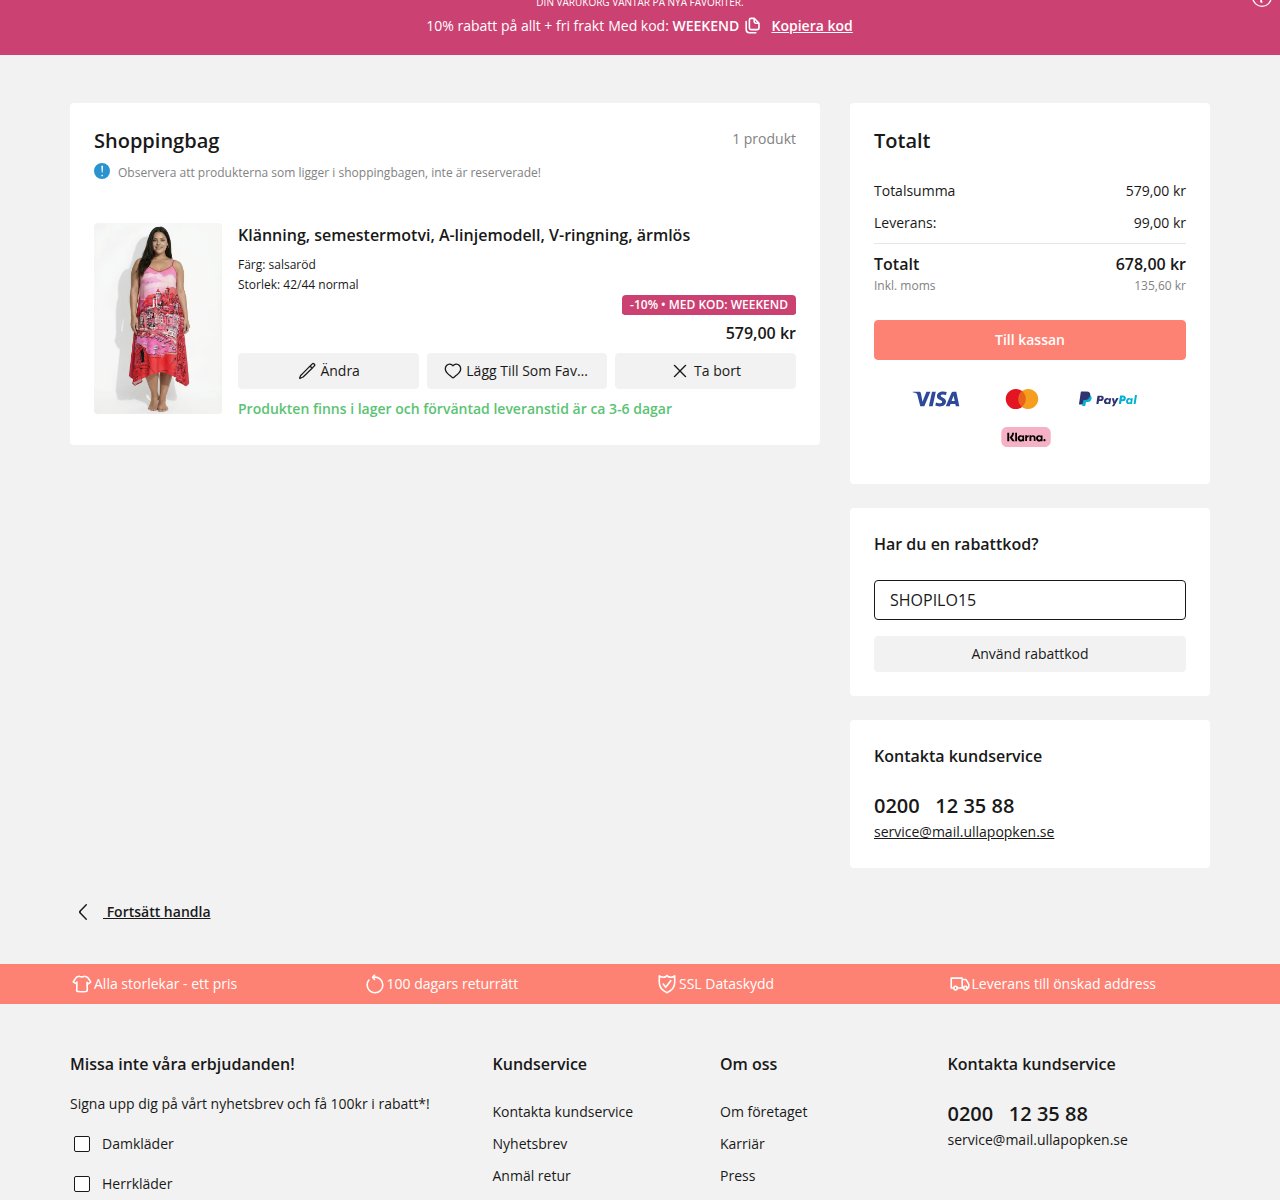Click the item price 579,00 kr in the shopping bag

click(761, 333)
